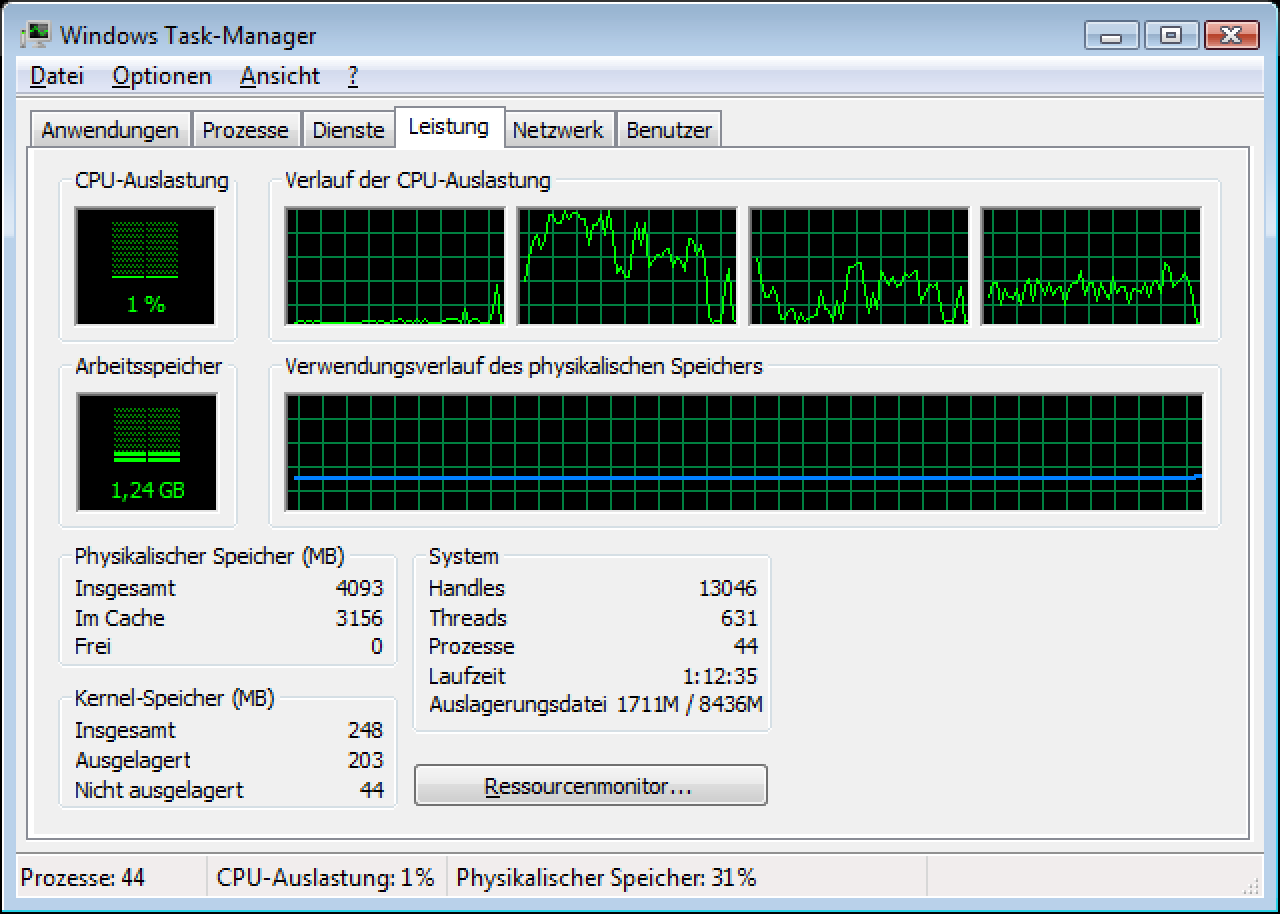Click the Threads value 631
This screenshot has height=914, width=1280.
(739, 618)
